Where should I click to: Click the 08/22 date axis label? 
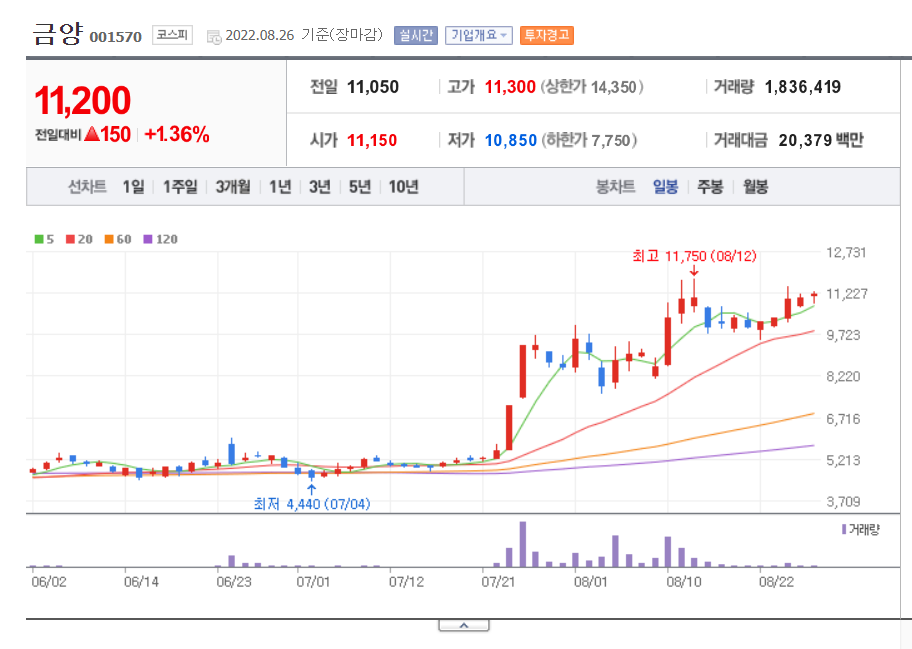[776, 582]
